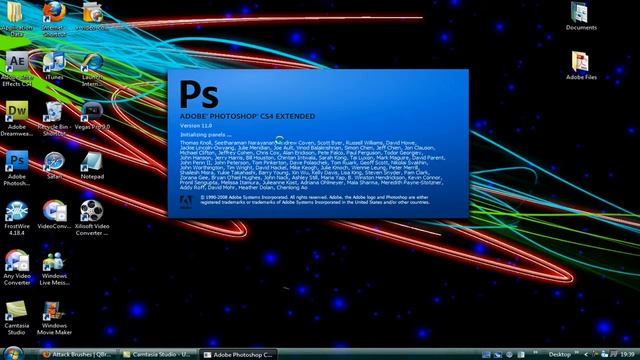
Task: Open the Documents desktop folder
Action: 581,16
